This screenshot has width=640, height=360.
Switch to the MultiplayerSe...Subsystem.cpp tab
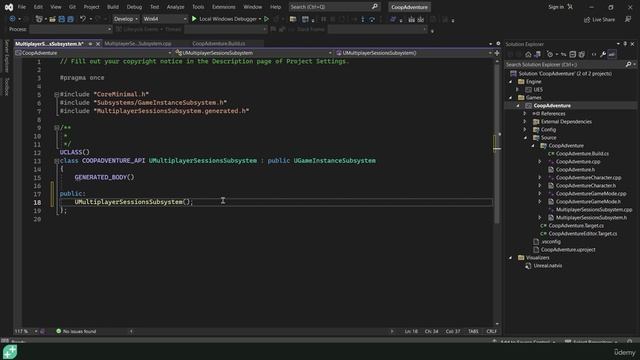tap(138, 44)
